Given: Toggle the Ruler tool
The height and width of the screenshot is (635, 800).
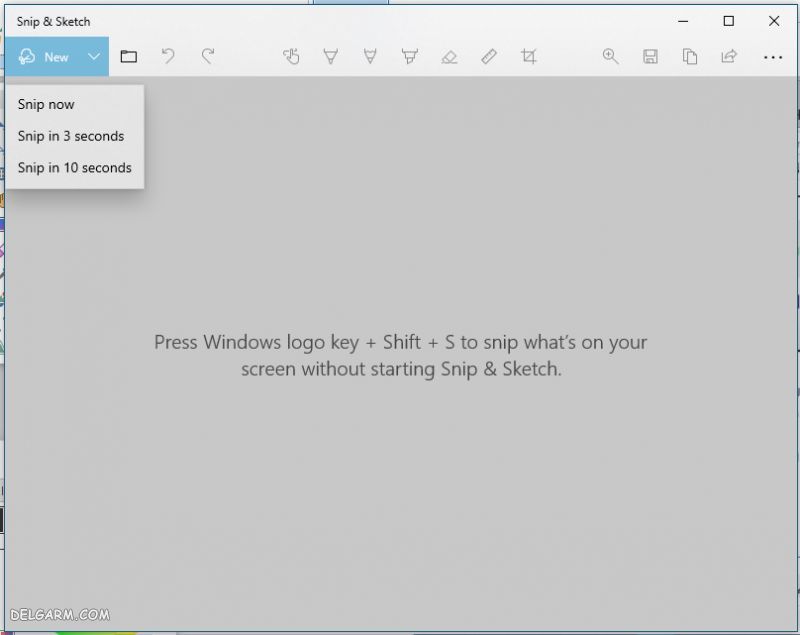Looking at the screenshot, I should [x=489, y=57].
